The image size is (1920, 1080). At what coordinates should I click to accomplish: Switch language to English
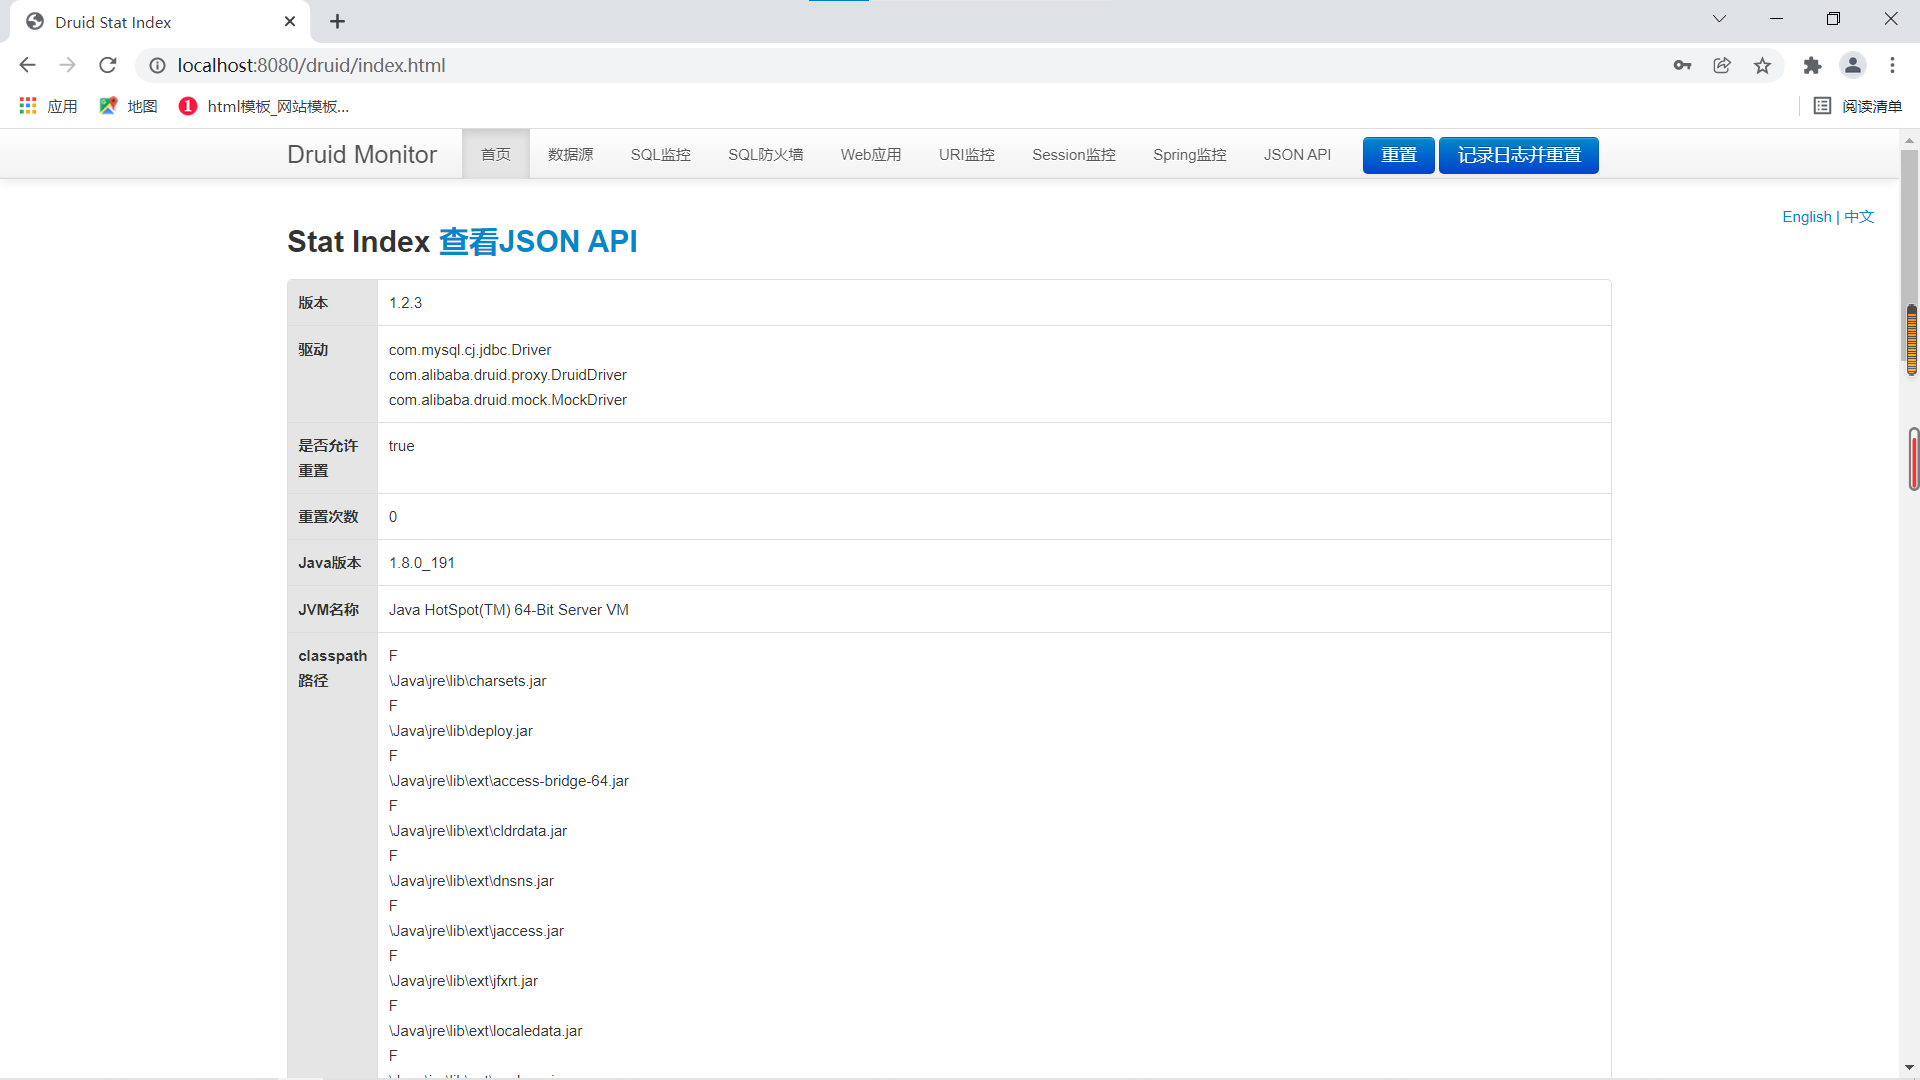click(x=1806, y=217)
